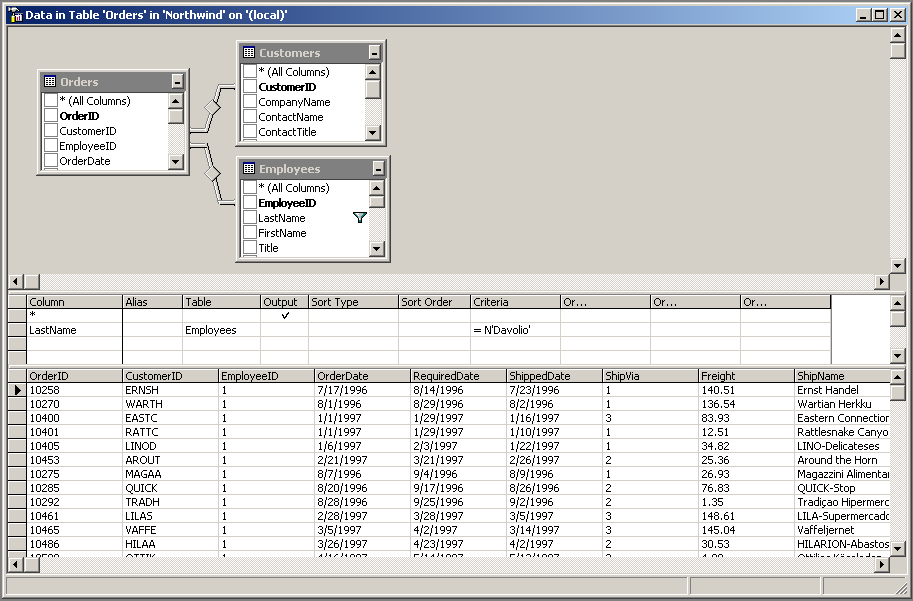Viewport: 913px width, 601px height.
Task: Click the Output column header
Action: point(284,302)
